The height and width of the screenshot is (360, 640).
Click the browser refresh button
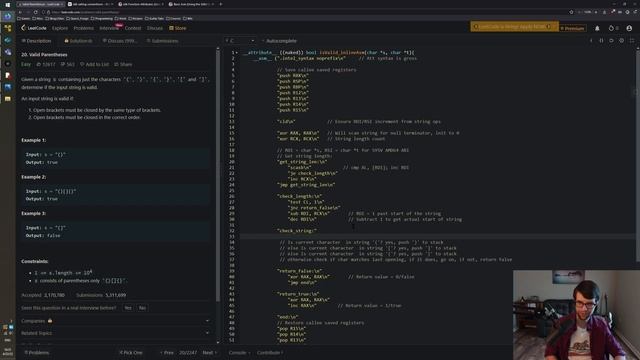tap(36, 12)
